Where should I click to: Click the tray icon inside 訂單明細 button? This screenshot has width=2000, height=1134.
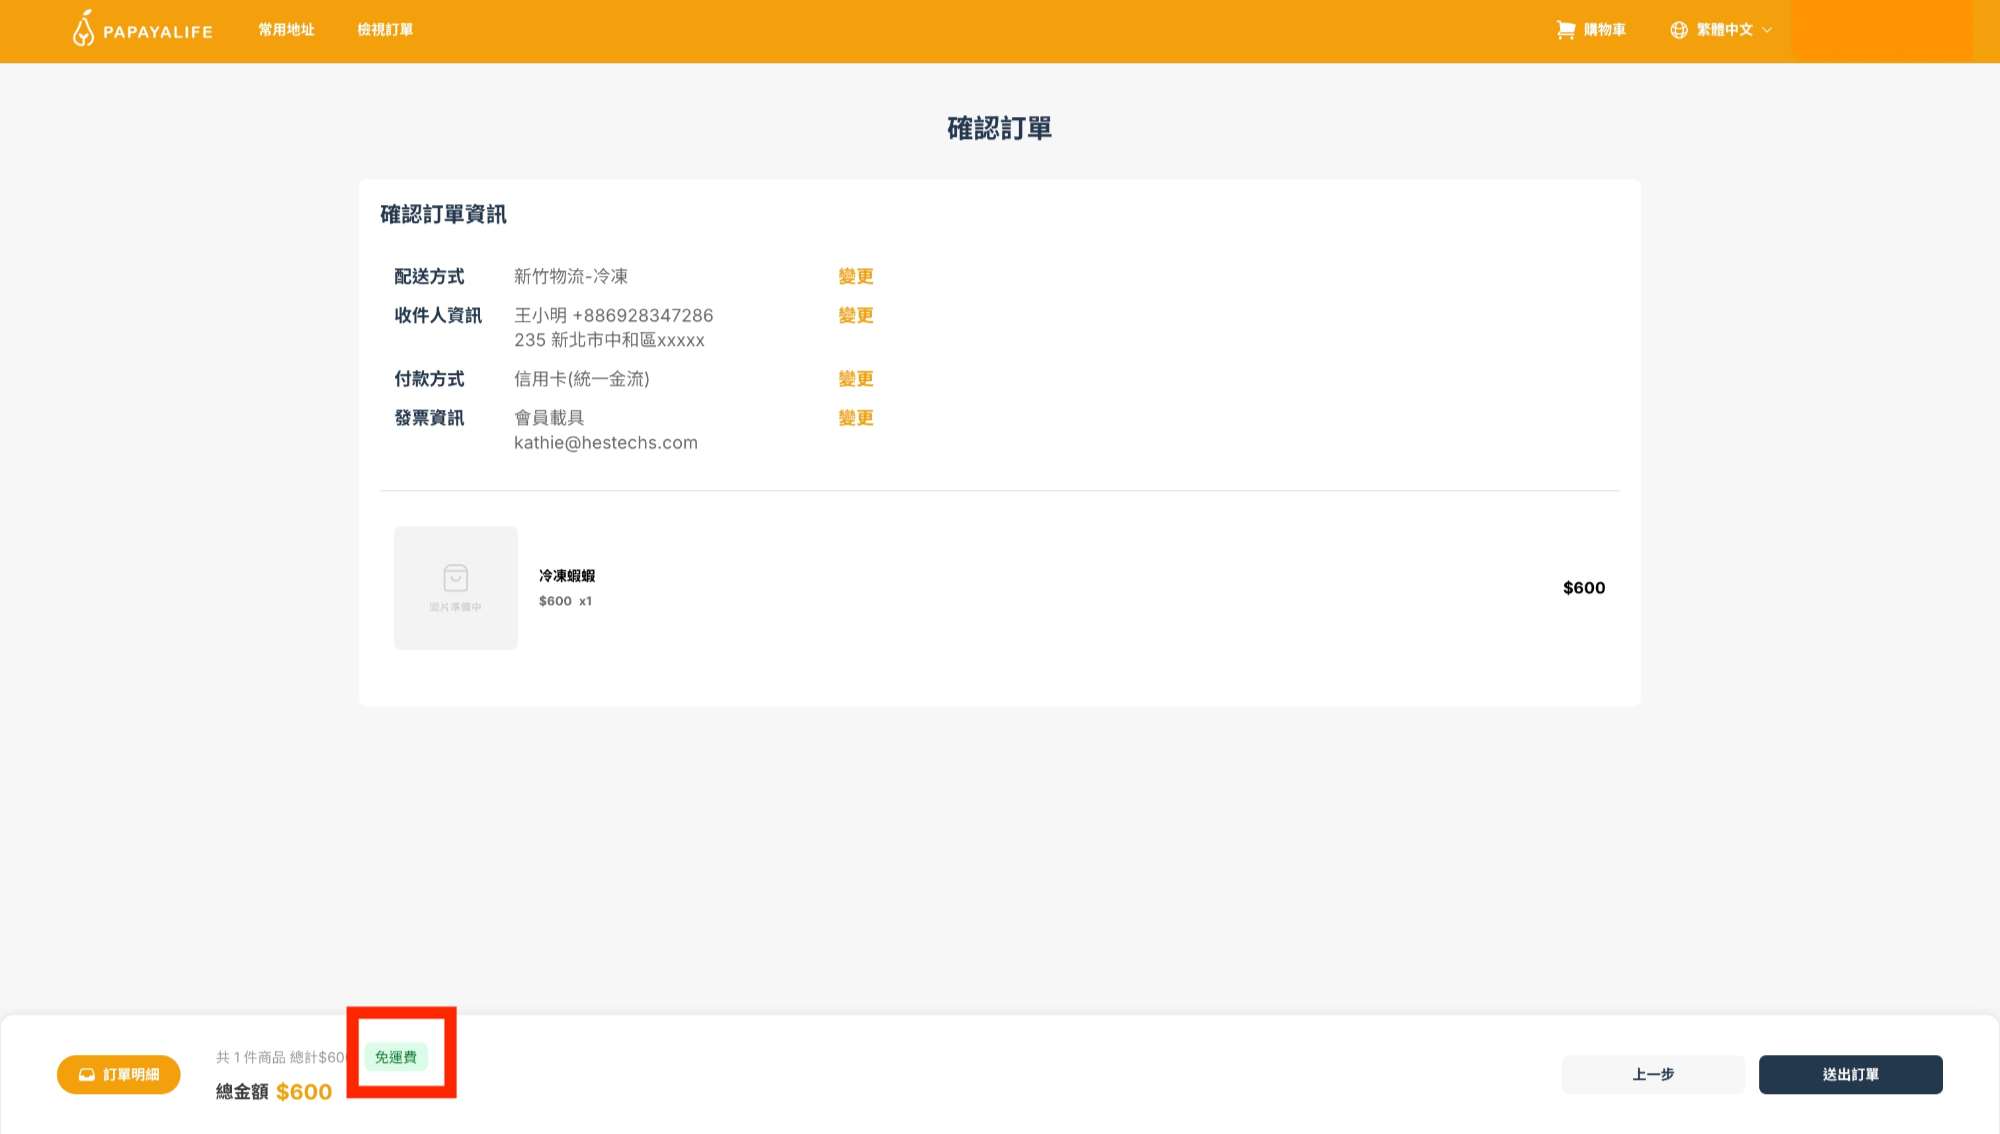coord(87,1075)
